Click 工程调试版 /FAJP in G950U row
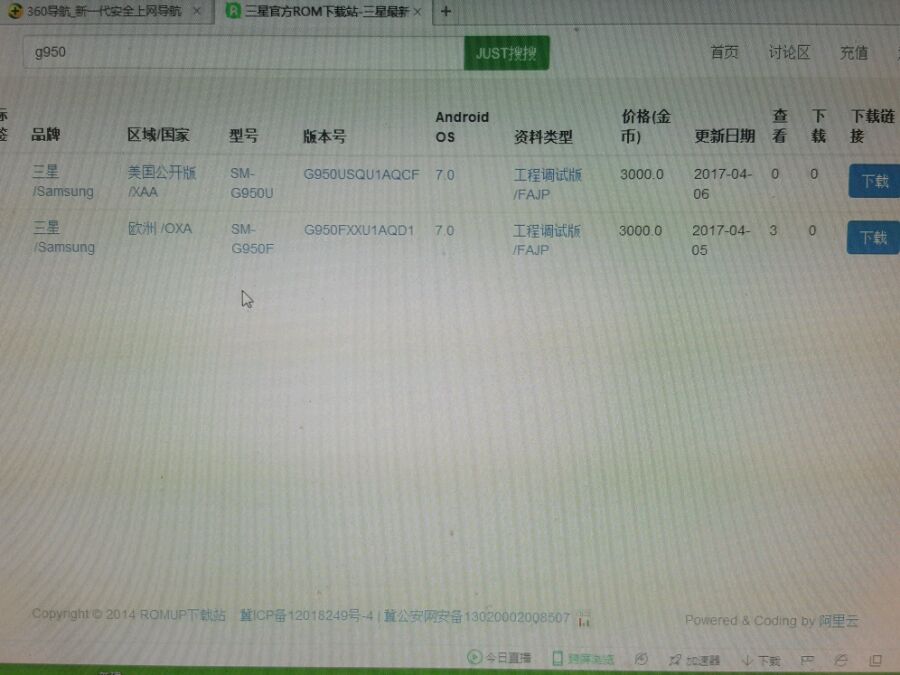The width and height of the screenshot is (900, 675). pyautogui.click(x=547, y=184)
